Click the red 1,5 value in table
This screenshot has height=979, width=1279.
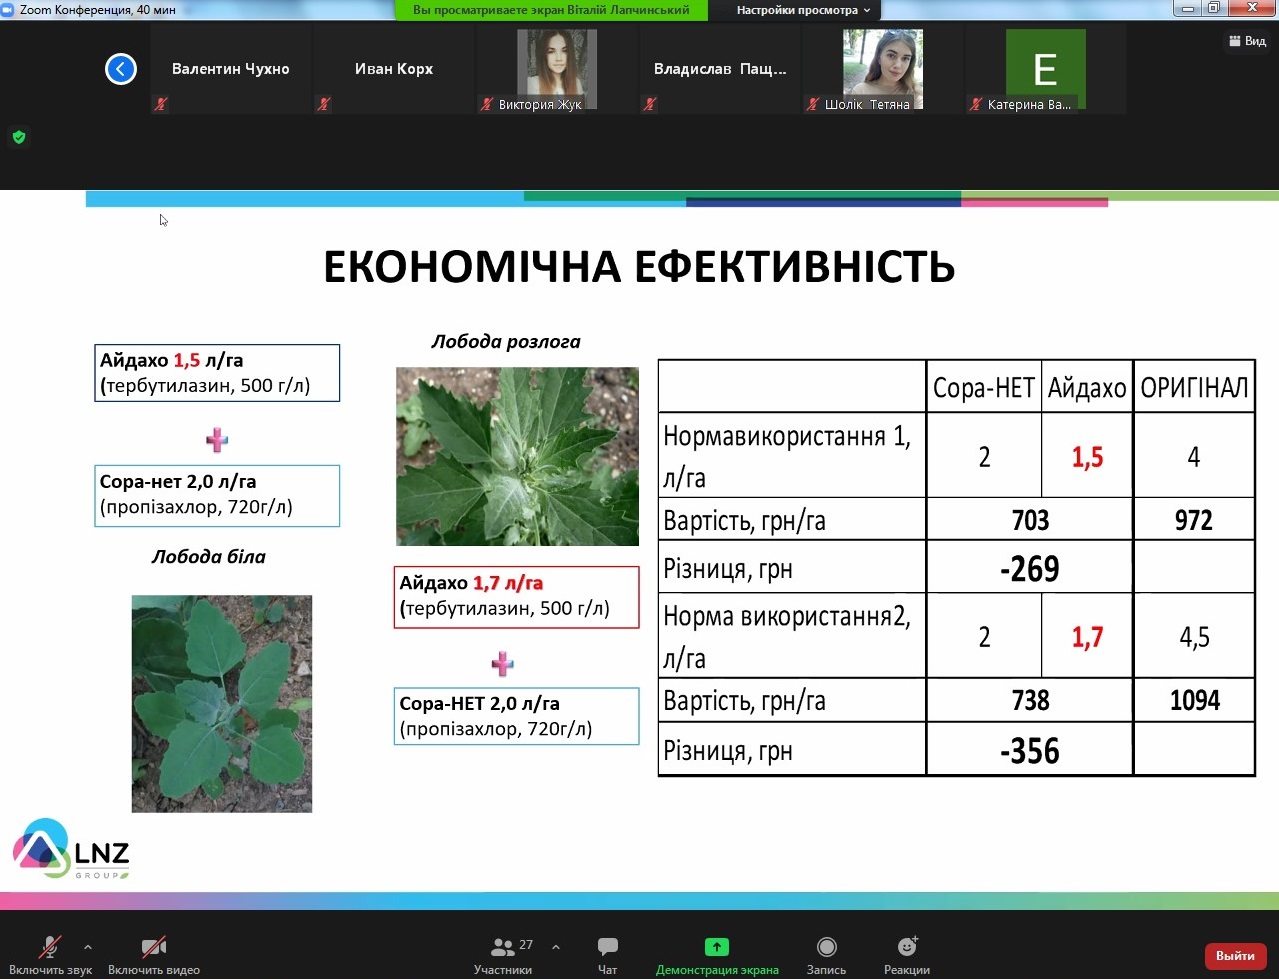pyautogui.click(x=1087, y=457)
